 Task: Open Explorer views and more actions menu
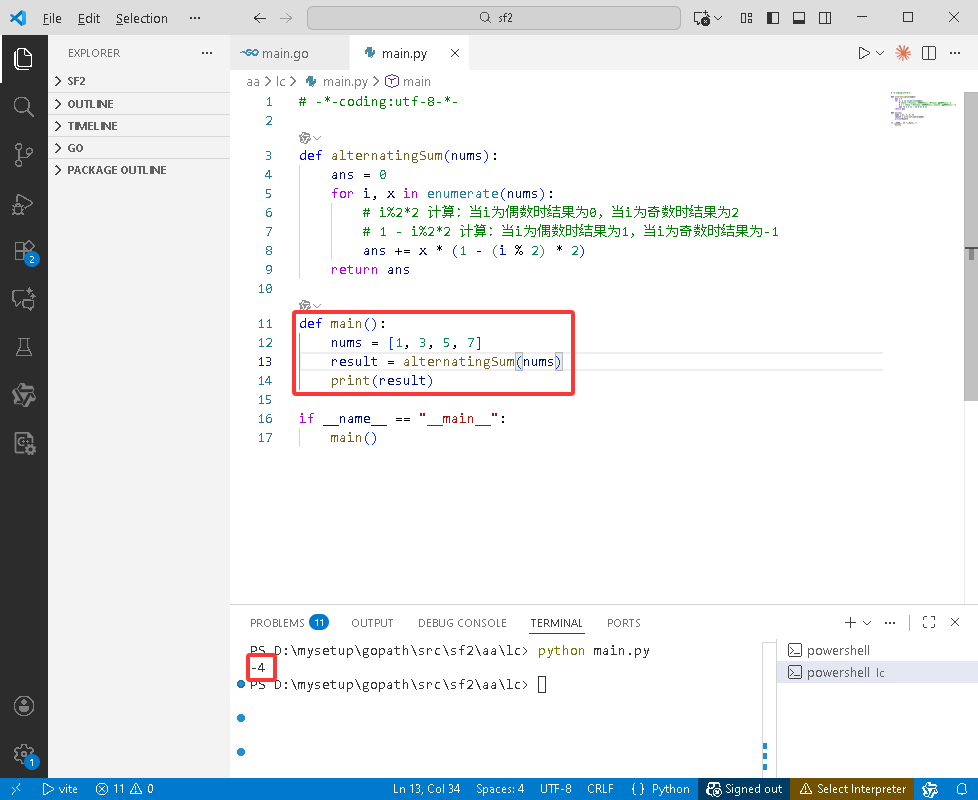[x=207, y=53]
